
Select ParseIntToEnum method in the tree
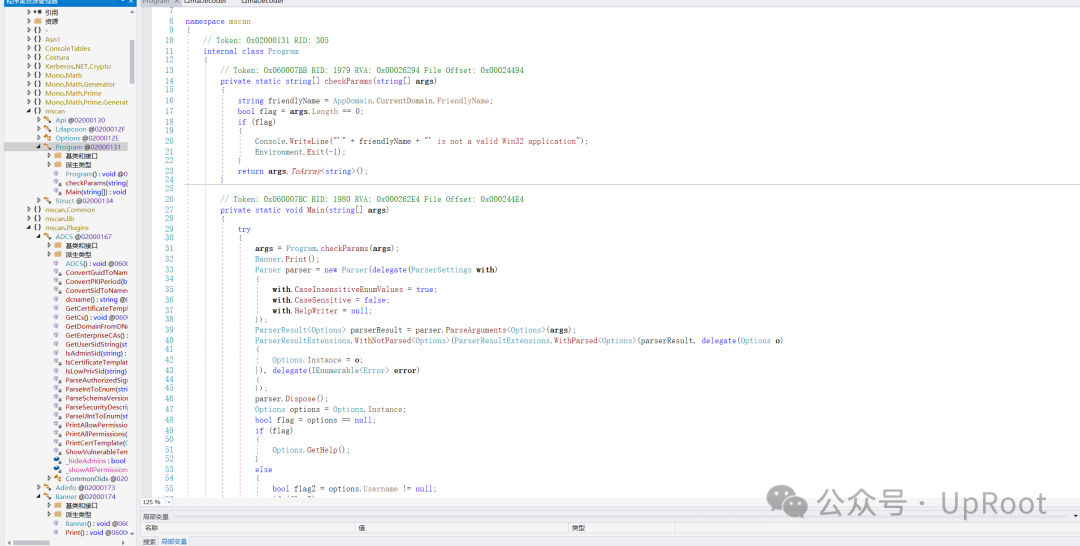point(96,388)
